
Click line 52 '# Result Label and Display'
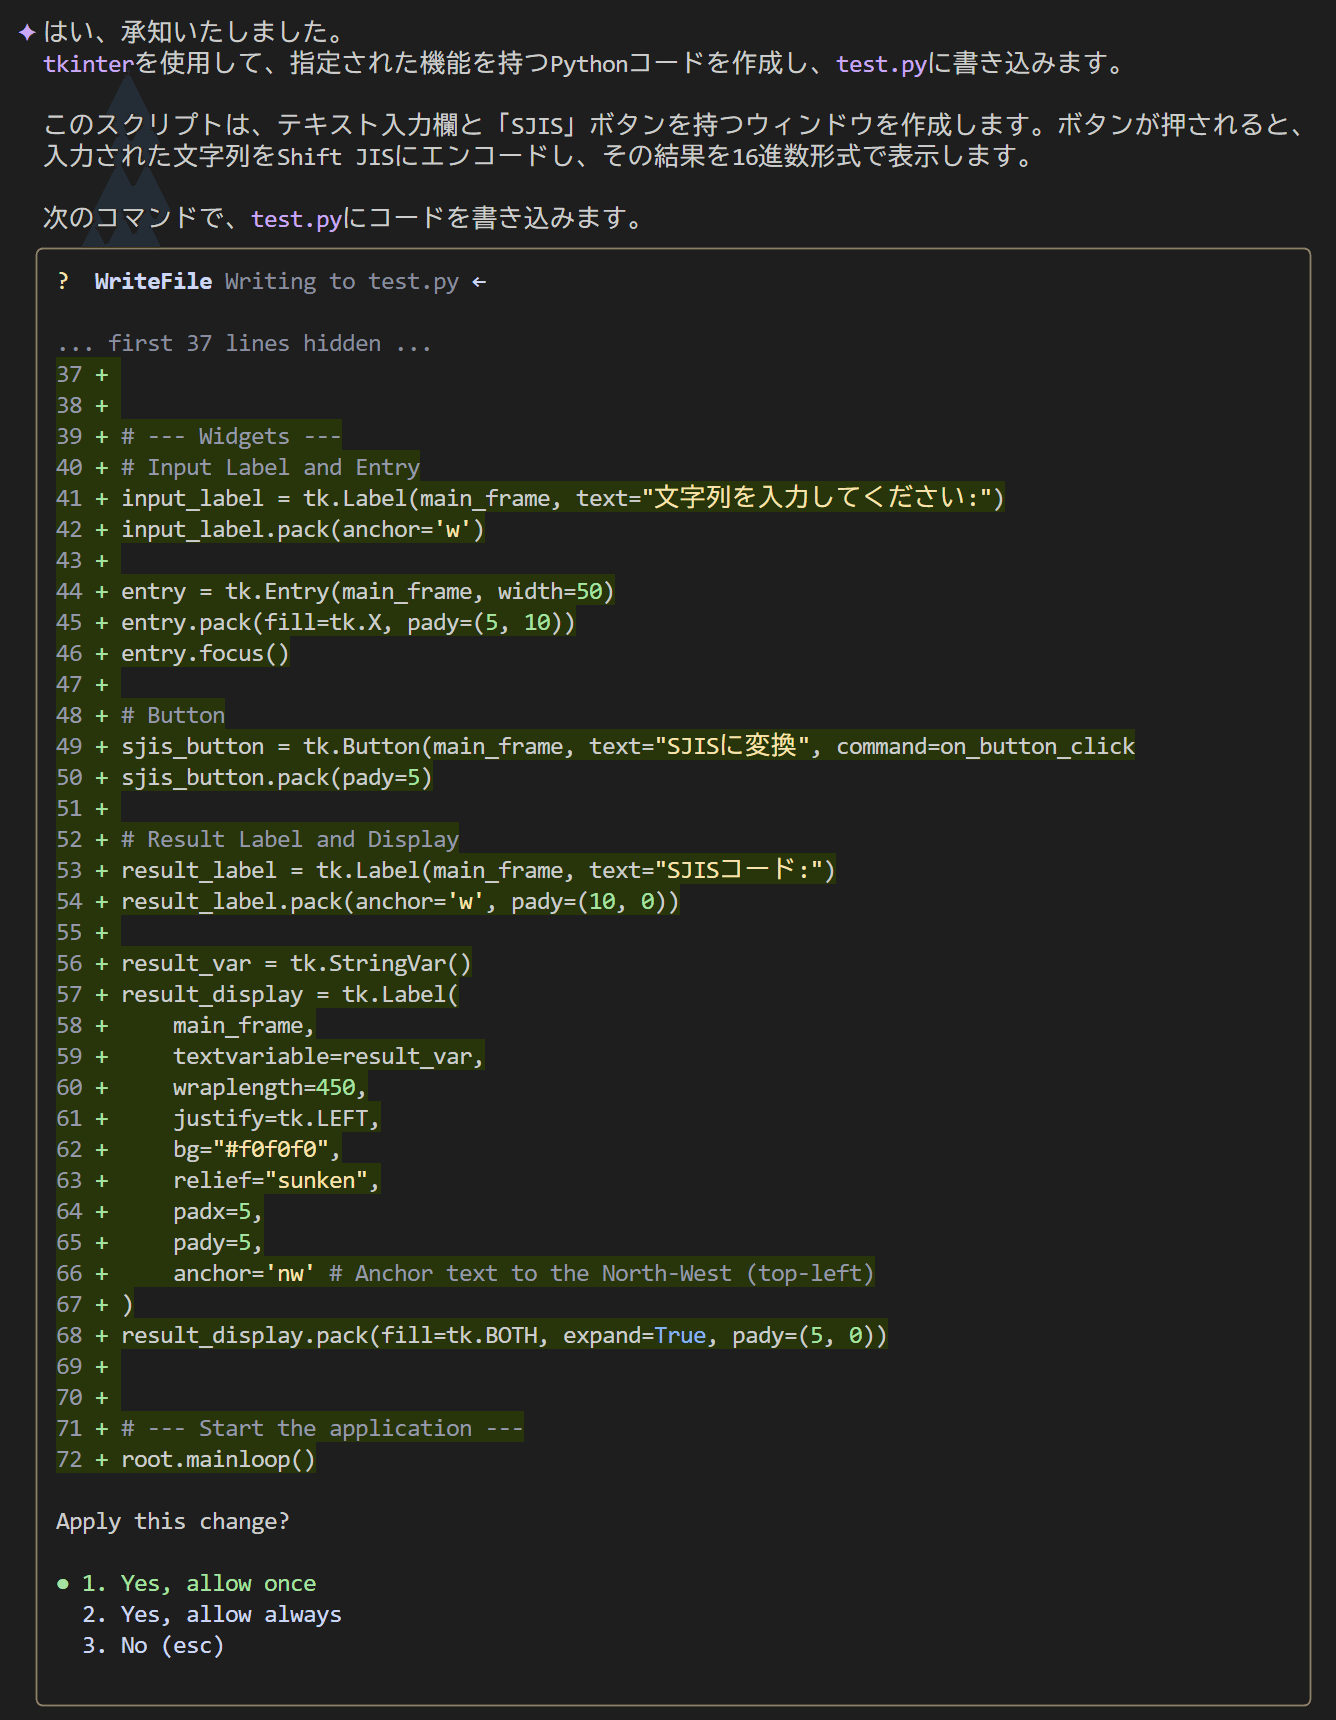[x=290, y=839]
